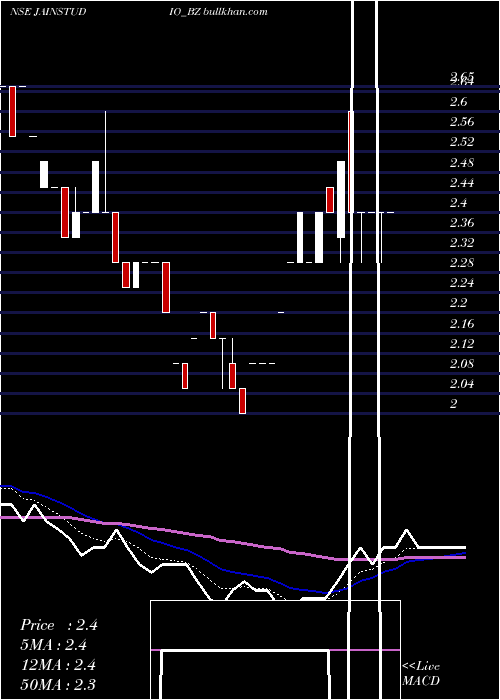Select the 2.16 price axis label
This screenshot has height=700, width=500.
coord(462,323)
